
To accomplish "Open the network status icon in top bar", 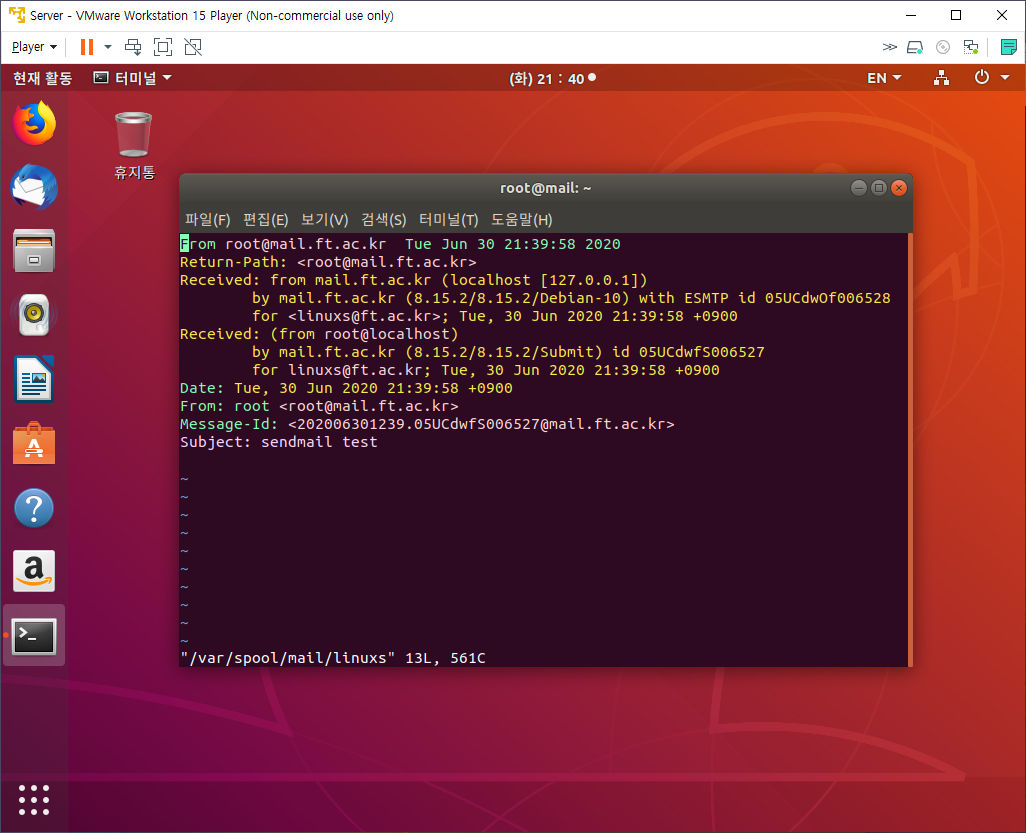I will coord(942,78).
